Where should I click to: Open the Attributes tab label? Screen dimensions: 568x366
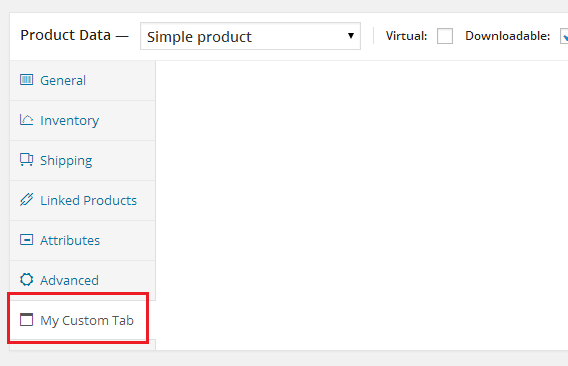point(70,240)
